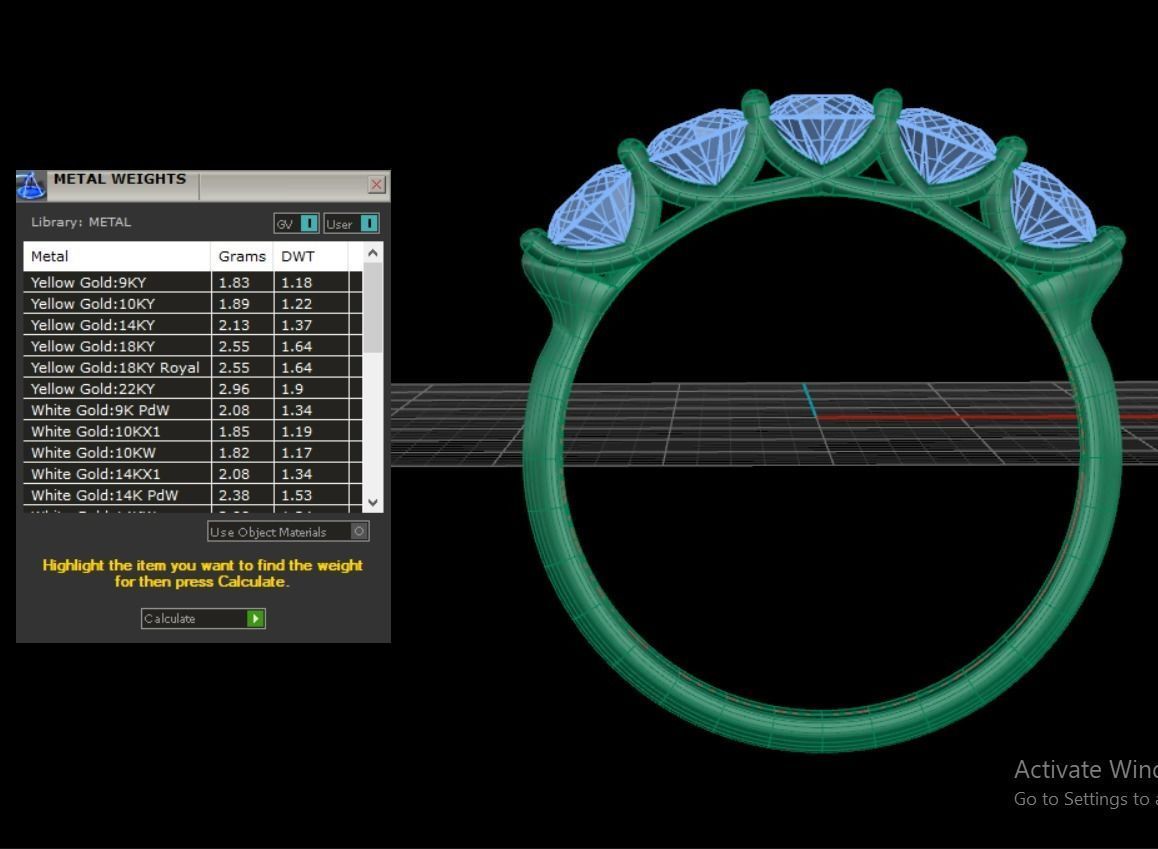
Task: Click the metal list scroll down arrow
Action: [373, 502]
